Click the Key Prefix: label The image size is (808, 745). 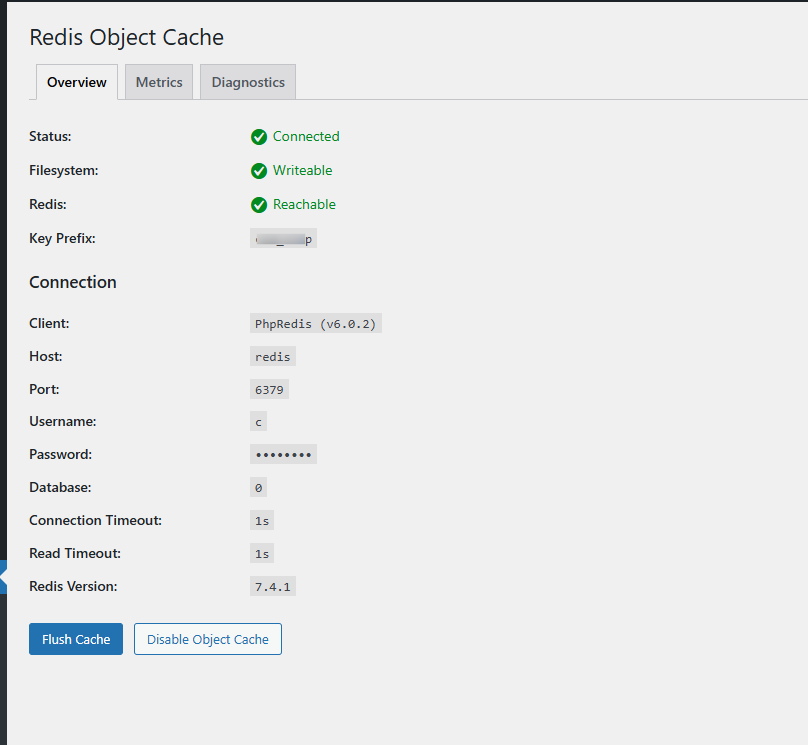[62, 239]
